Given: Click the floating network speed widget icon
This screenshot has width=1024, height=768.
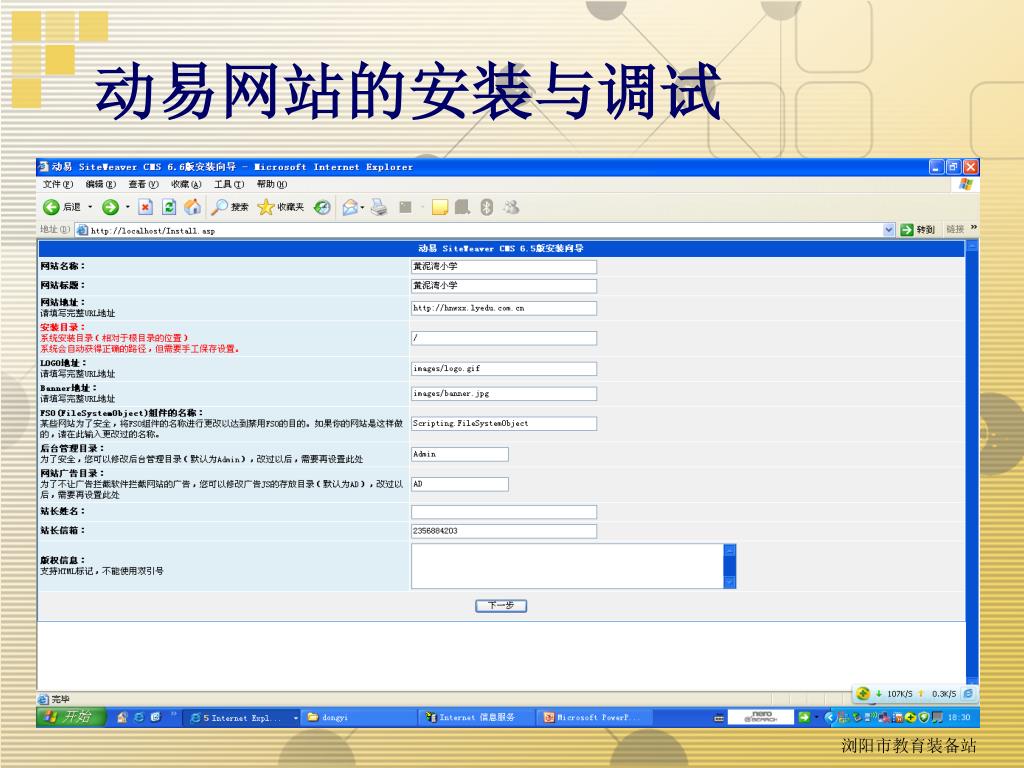Looking at the screenshot, I should point(863,693).
